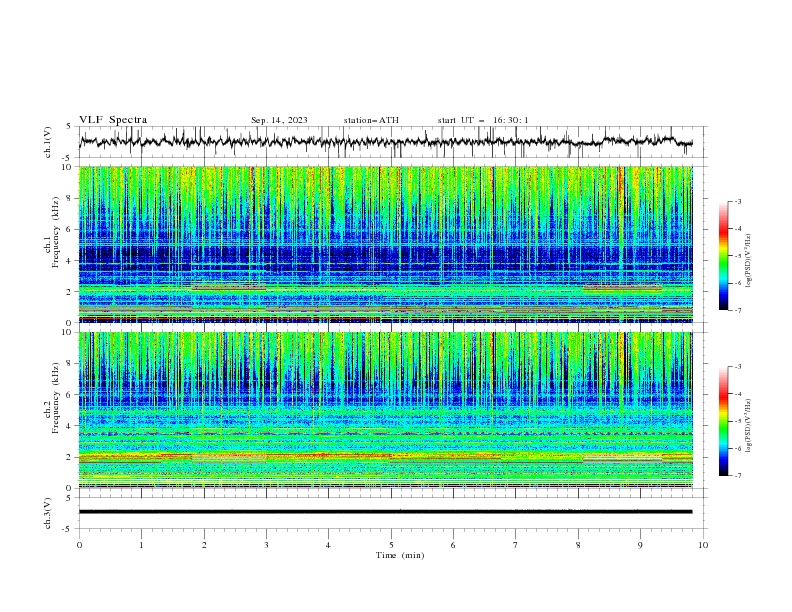Click the ch.1 spectrogram color scale bar
Image resolution: width=792 pixels, height=612 pixels.
(x=724, y=255)
